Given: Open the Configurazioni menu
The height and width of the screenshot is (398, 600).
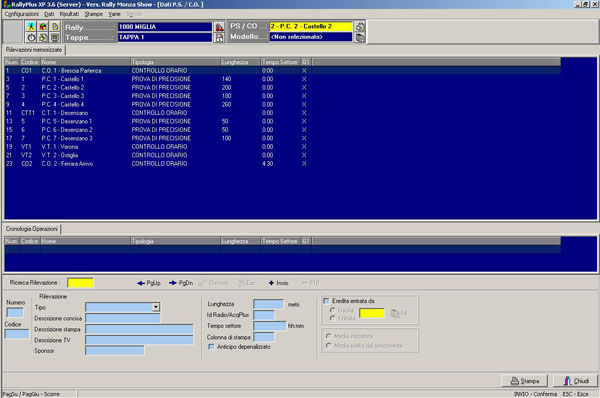Looking at the screenshot, I should point(21,14).
